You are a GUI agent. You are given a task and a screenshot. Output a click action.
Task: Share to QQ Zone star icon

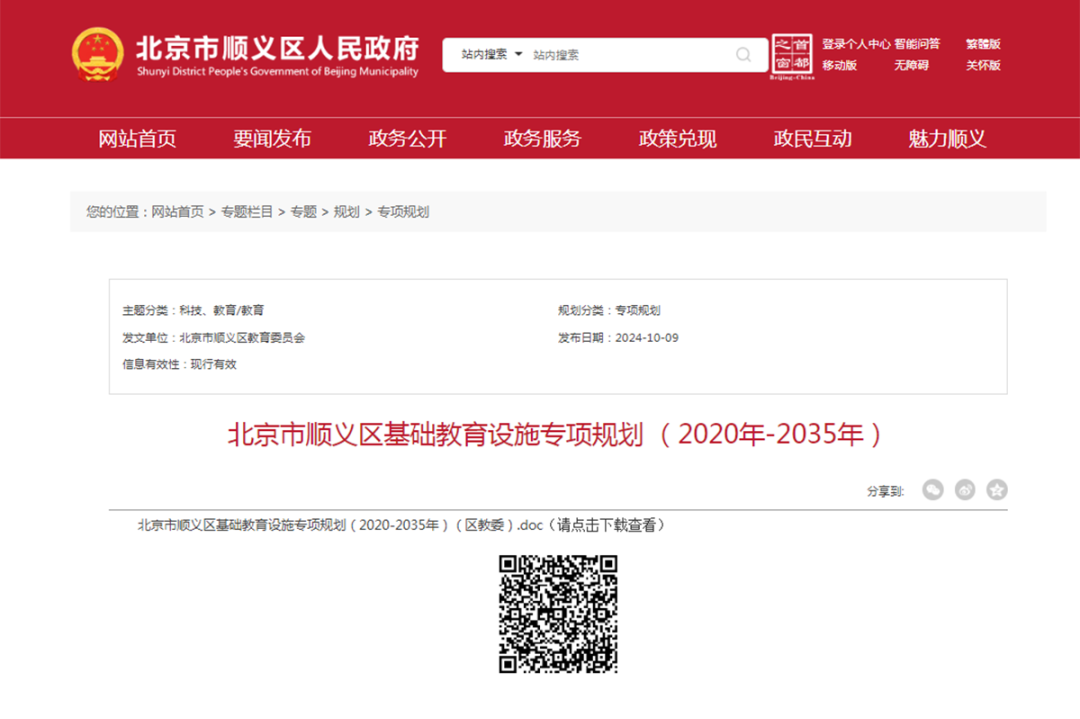click(997, 490)
